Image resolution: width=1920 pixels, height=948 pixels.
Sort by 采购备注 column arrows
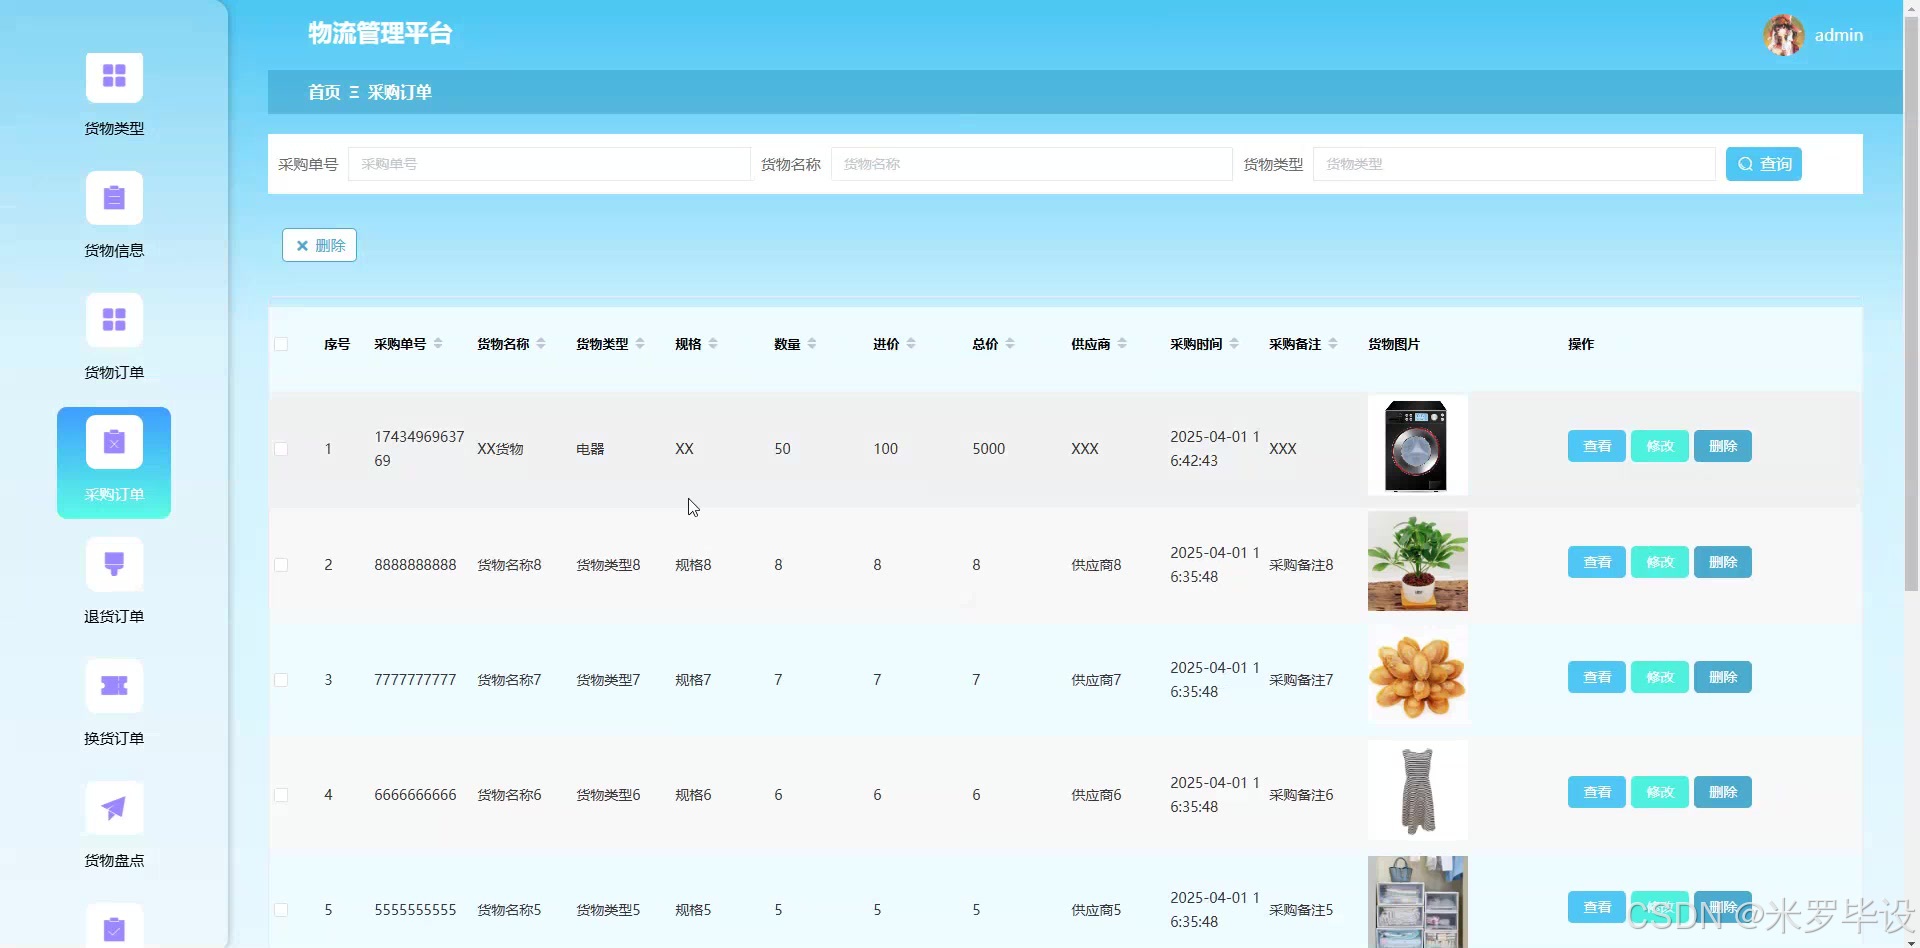tap(1333, 344)
